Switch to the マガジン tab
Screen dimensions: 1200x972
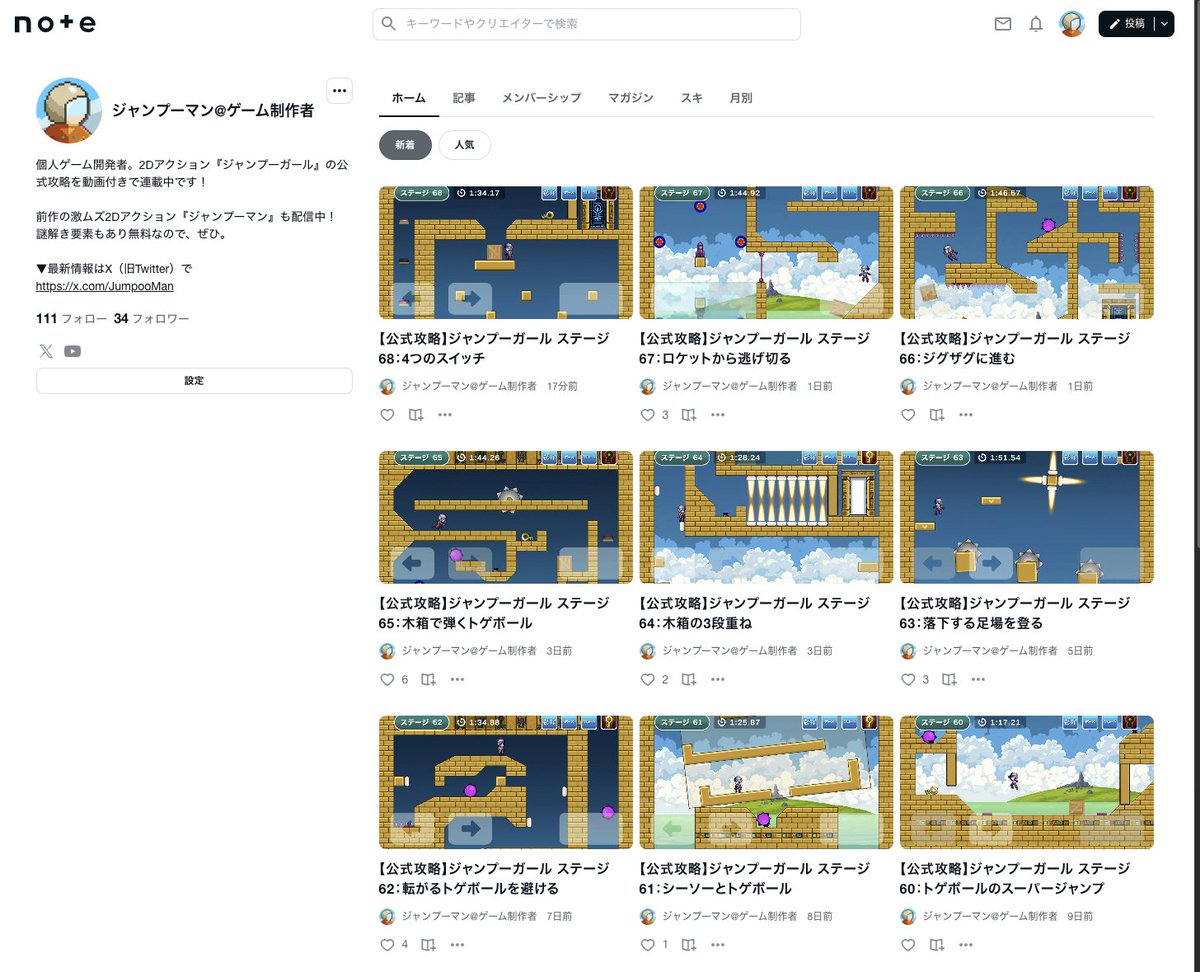point(631,98)
